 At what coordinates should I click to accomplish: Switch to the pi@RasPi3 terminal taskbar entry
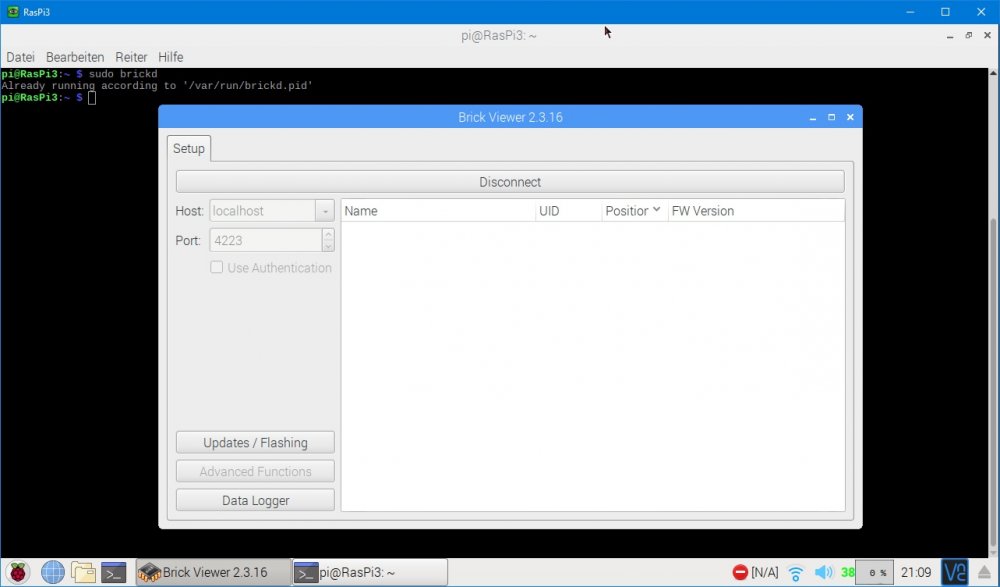click(x=369, y=572)
